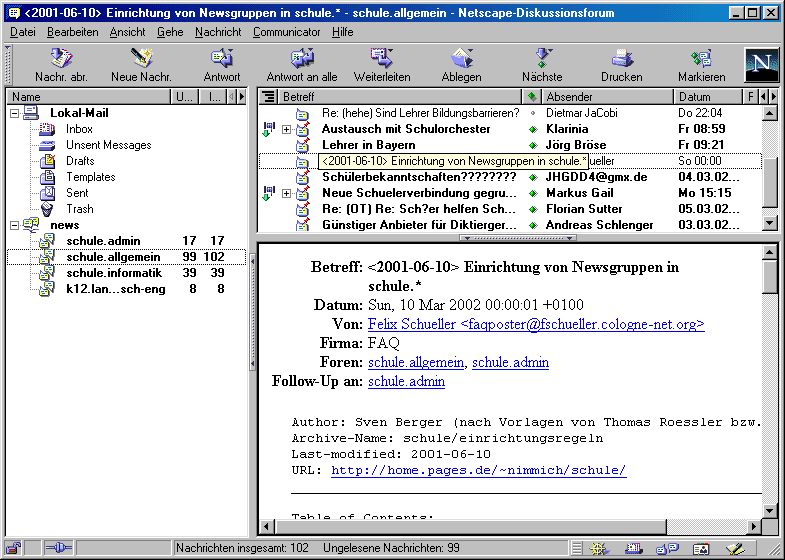The width and height of the screenshot is (785, 560).
Task: Open the Trash folder
Action: click(x=79, y=209)
